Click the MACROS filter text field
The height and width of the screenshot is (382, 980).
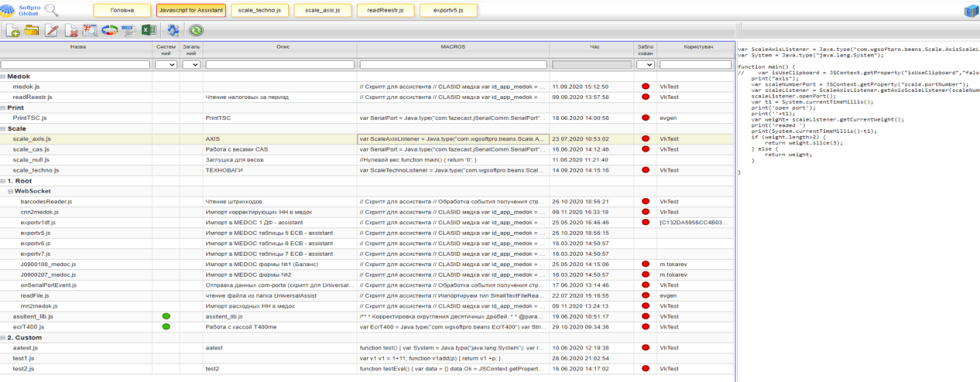tap(454, 64)
